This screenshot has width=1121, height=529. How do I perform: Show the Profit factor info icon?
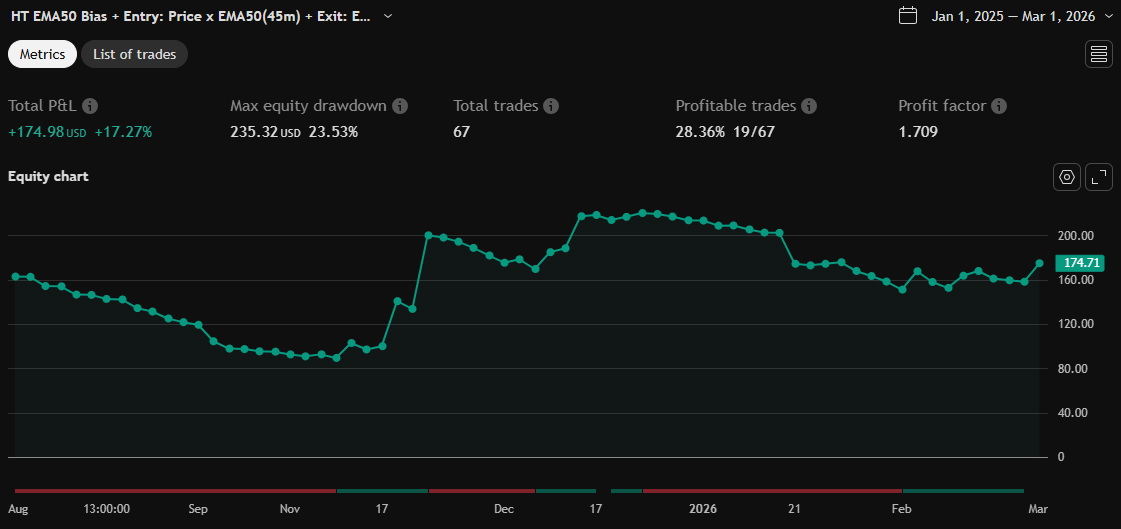[999, 106]
